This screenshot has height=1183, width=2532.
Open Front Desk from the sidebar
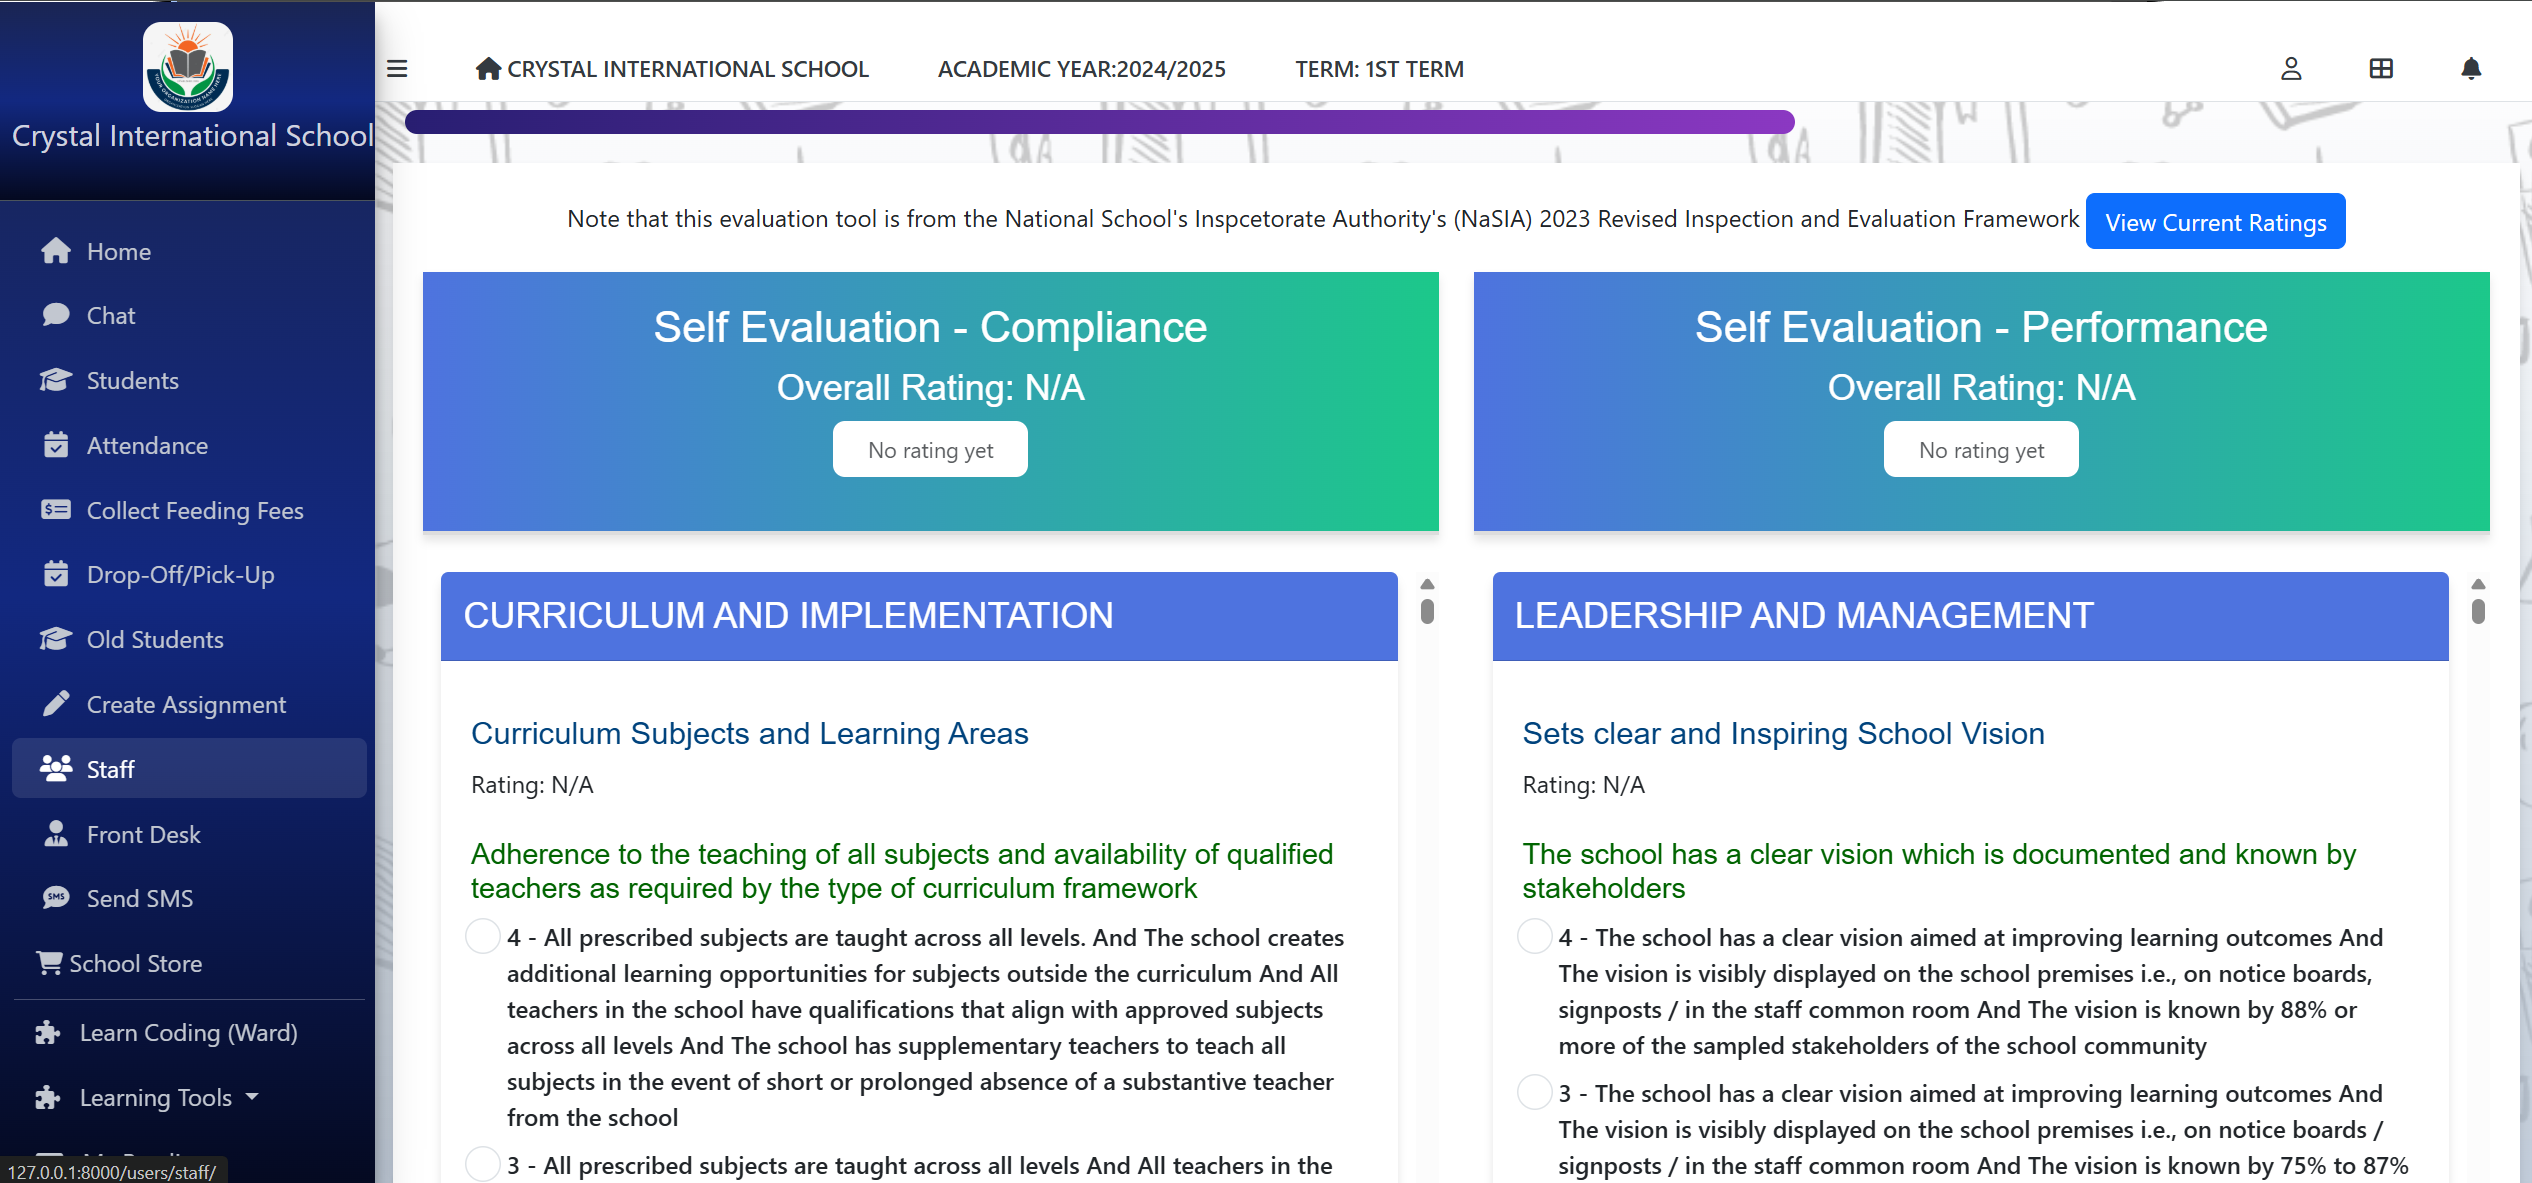[x=143, y=834]
